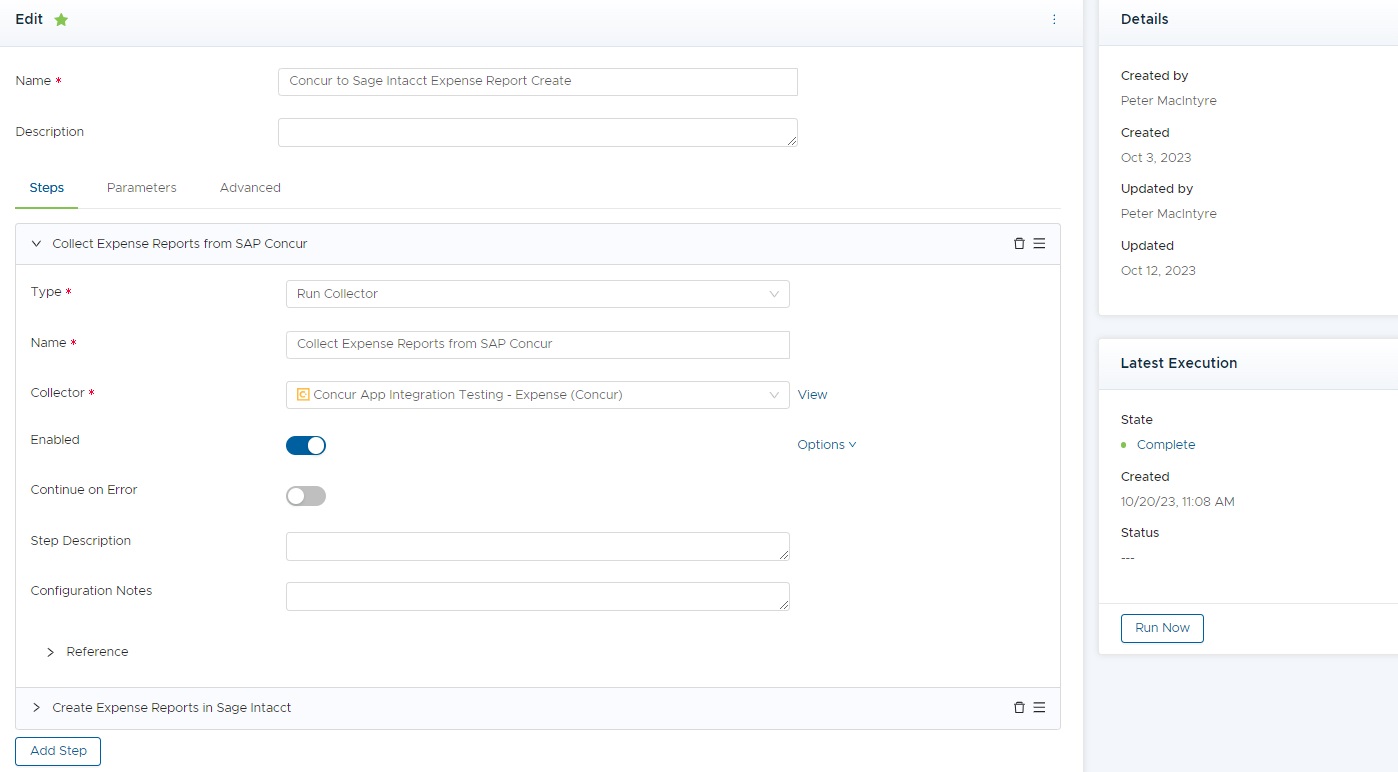Click the Add Step button
Image resolution: width=1398 pixels, height=772 pixels.
coord(57,751)
